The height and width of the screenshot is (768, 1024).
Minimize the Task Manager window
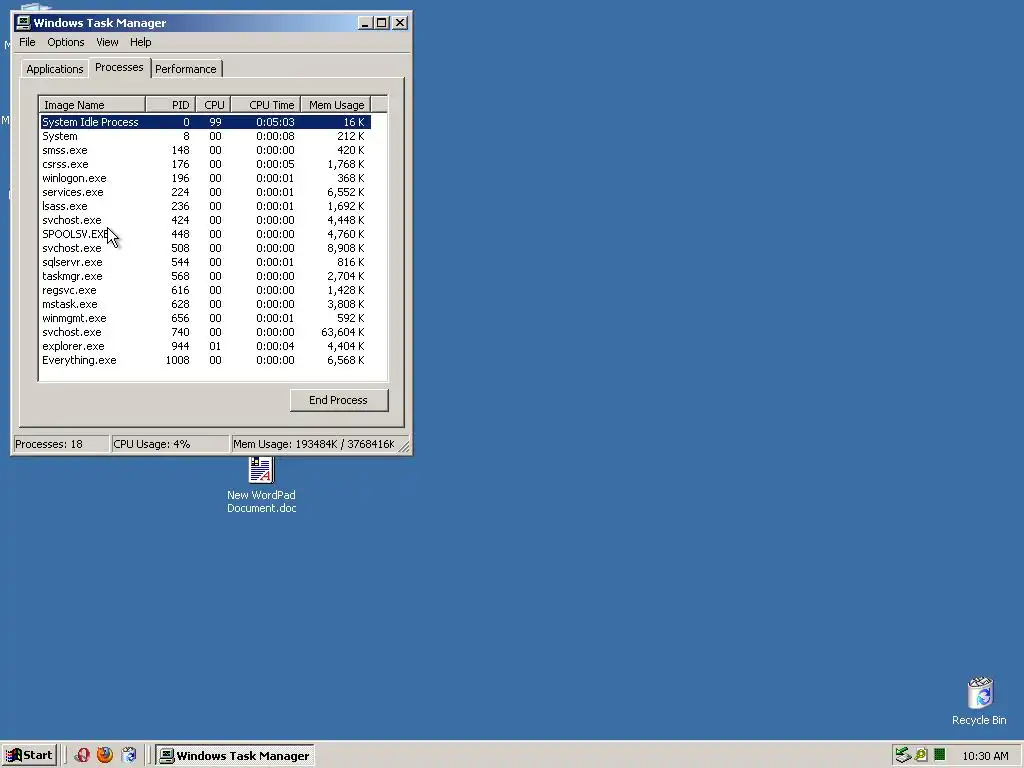(366, 23)
